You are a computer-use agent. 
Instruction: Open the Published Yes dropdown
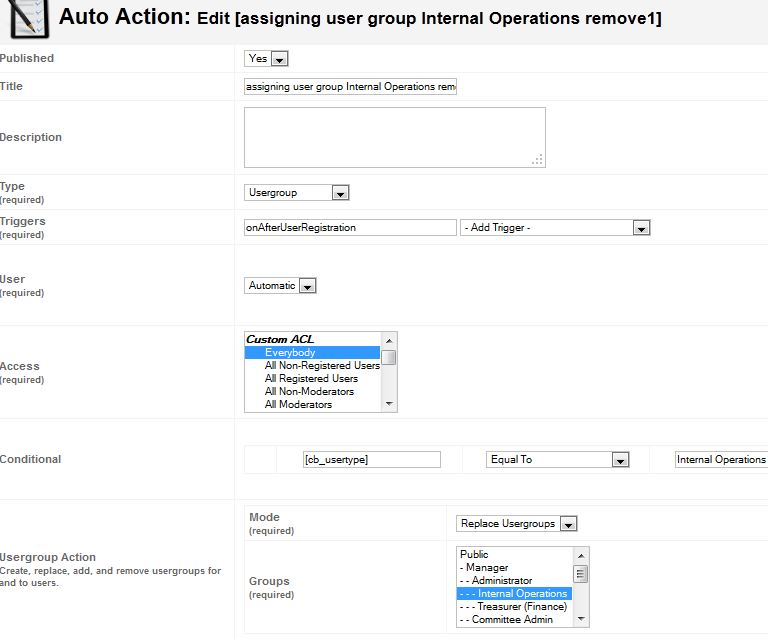pos(266,59)
